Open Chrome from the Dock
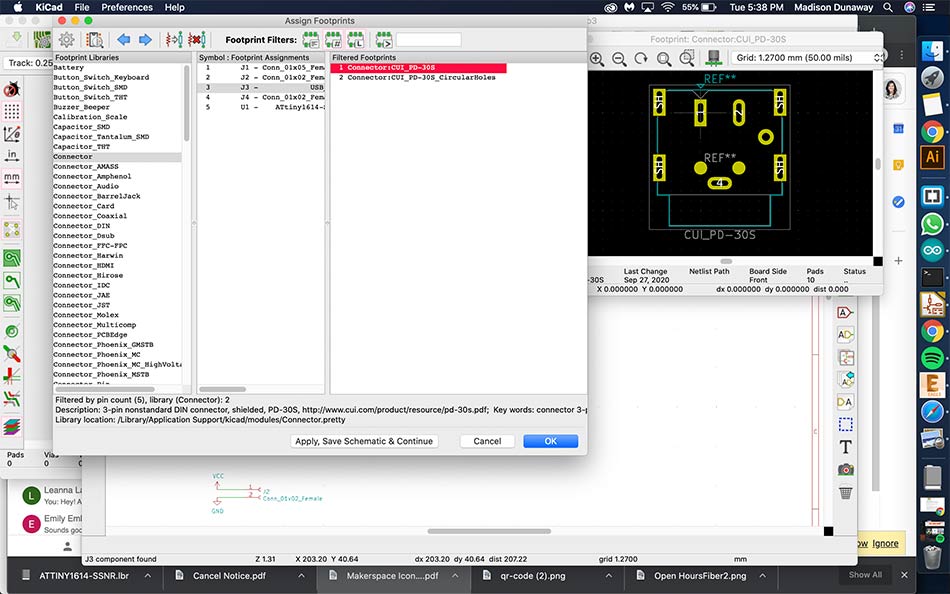 click(x=932, y=132)
